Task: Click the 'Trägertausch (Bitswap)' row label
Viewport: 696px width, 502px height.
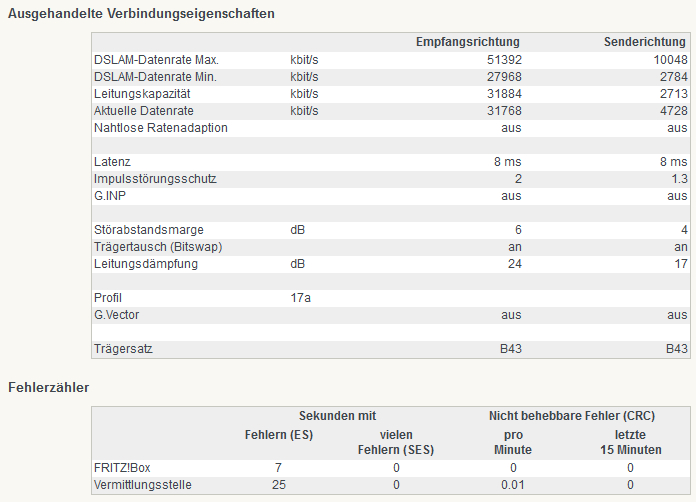Action: [x=158, y=247]
